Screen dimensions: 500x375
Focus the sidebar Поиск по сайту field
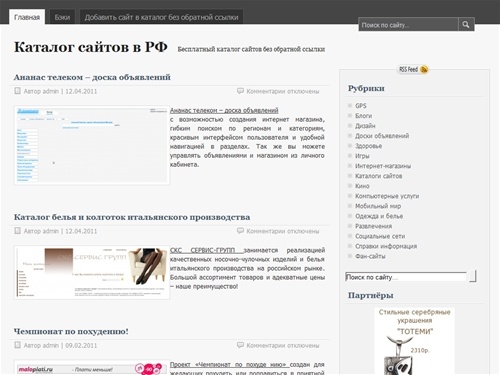pos(406,277)
